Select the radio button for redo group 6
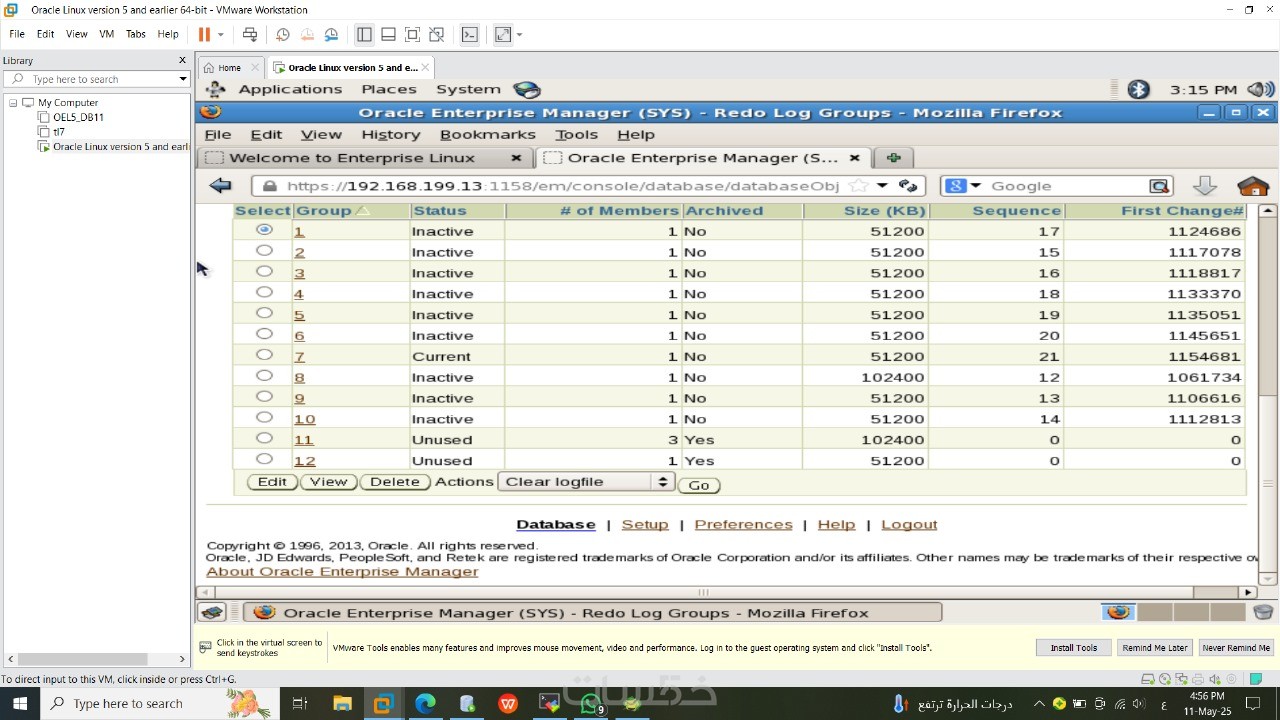Viewport: 1280px width, 720px height. 264,335
